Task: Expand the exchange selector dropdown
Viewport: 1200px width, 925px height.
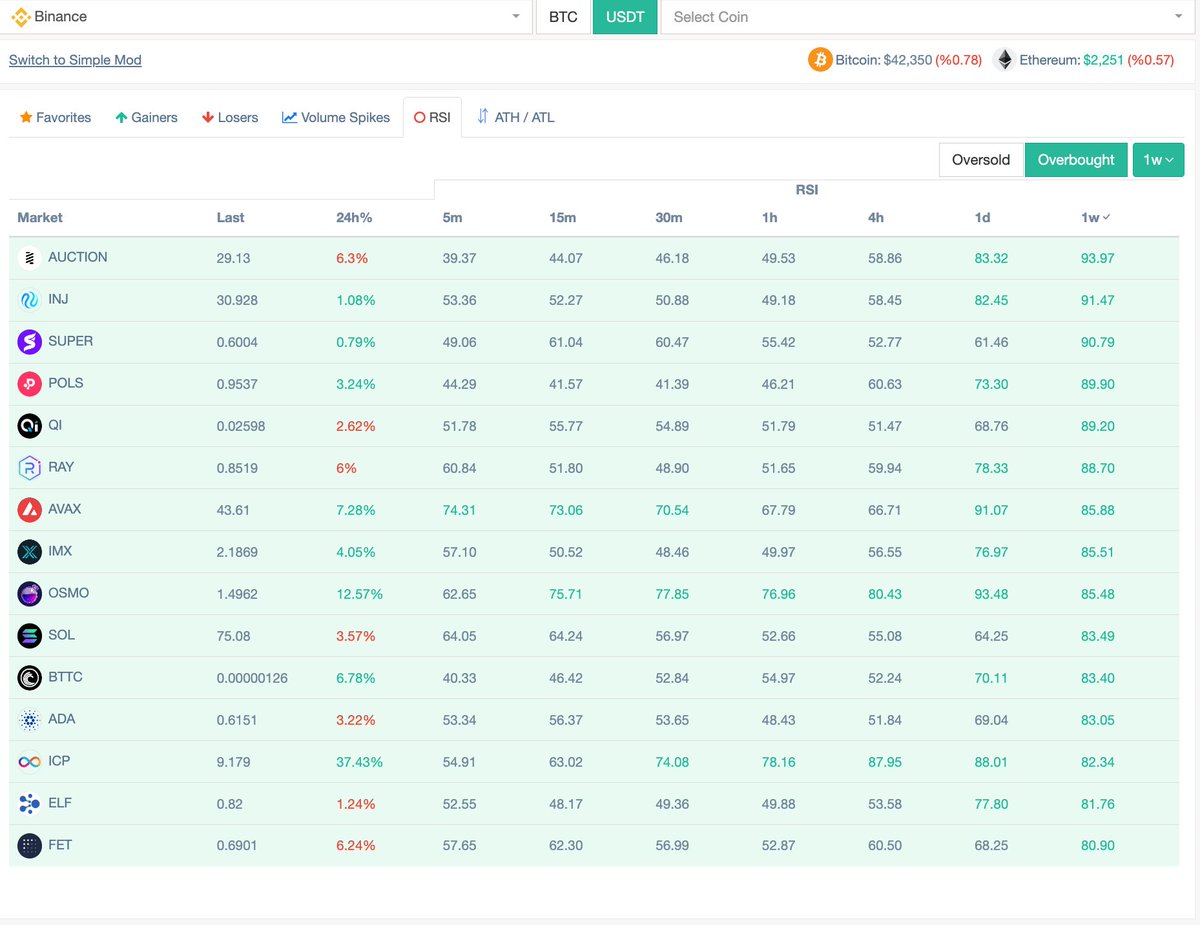Action: click(516, 17)
